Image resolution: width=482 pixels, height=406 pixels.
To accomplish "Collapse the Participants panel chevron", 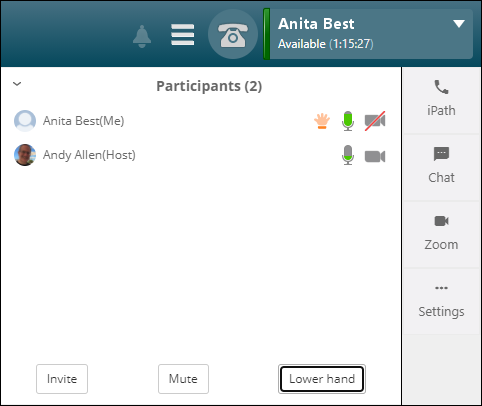I will click(x=17, y=84).
